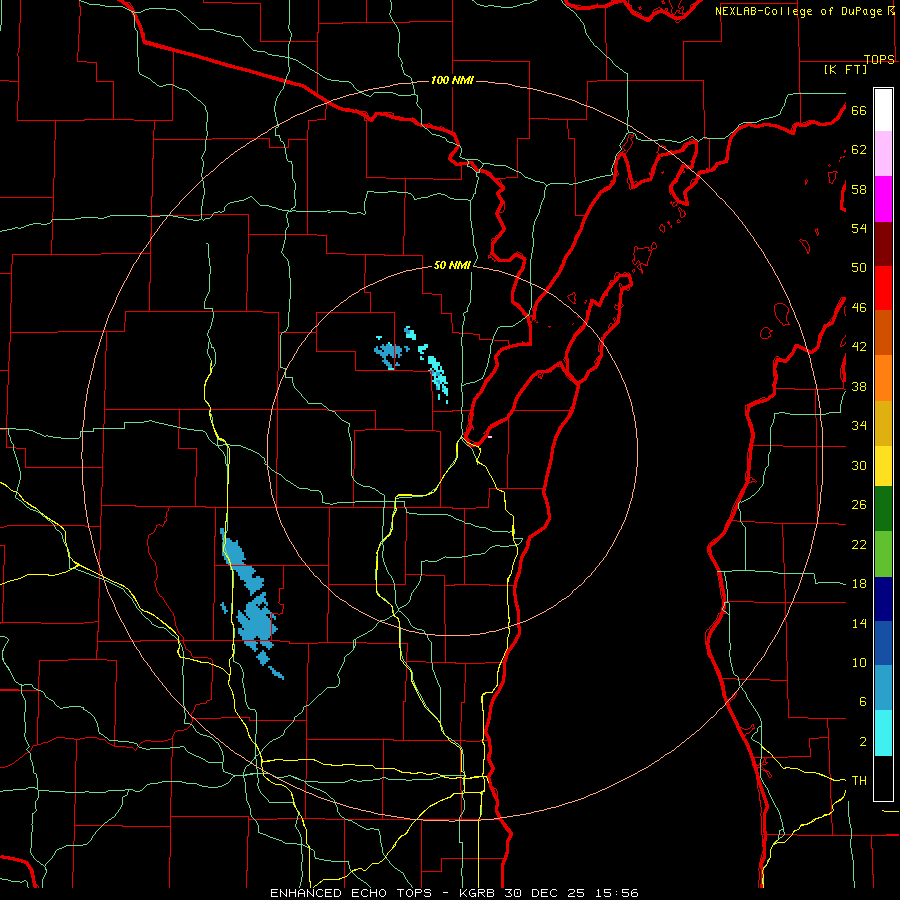This screenshot has width=900, height=900.
Task: Click the 'TOPS' legend title
Action: point(879,59)
